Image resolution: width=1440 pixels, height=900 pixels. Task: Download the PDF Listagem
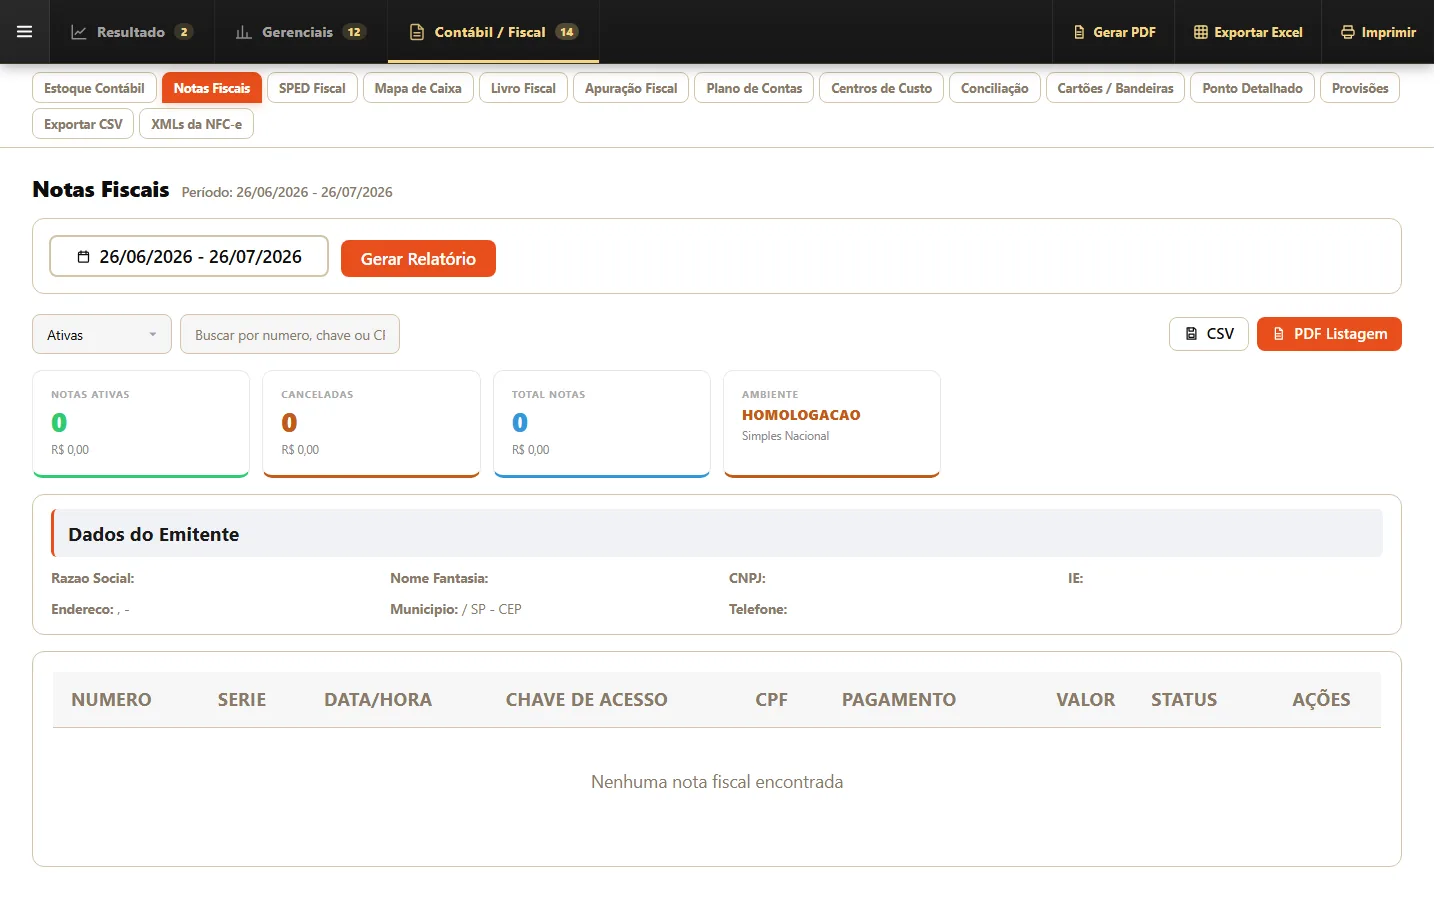1329,334
